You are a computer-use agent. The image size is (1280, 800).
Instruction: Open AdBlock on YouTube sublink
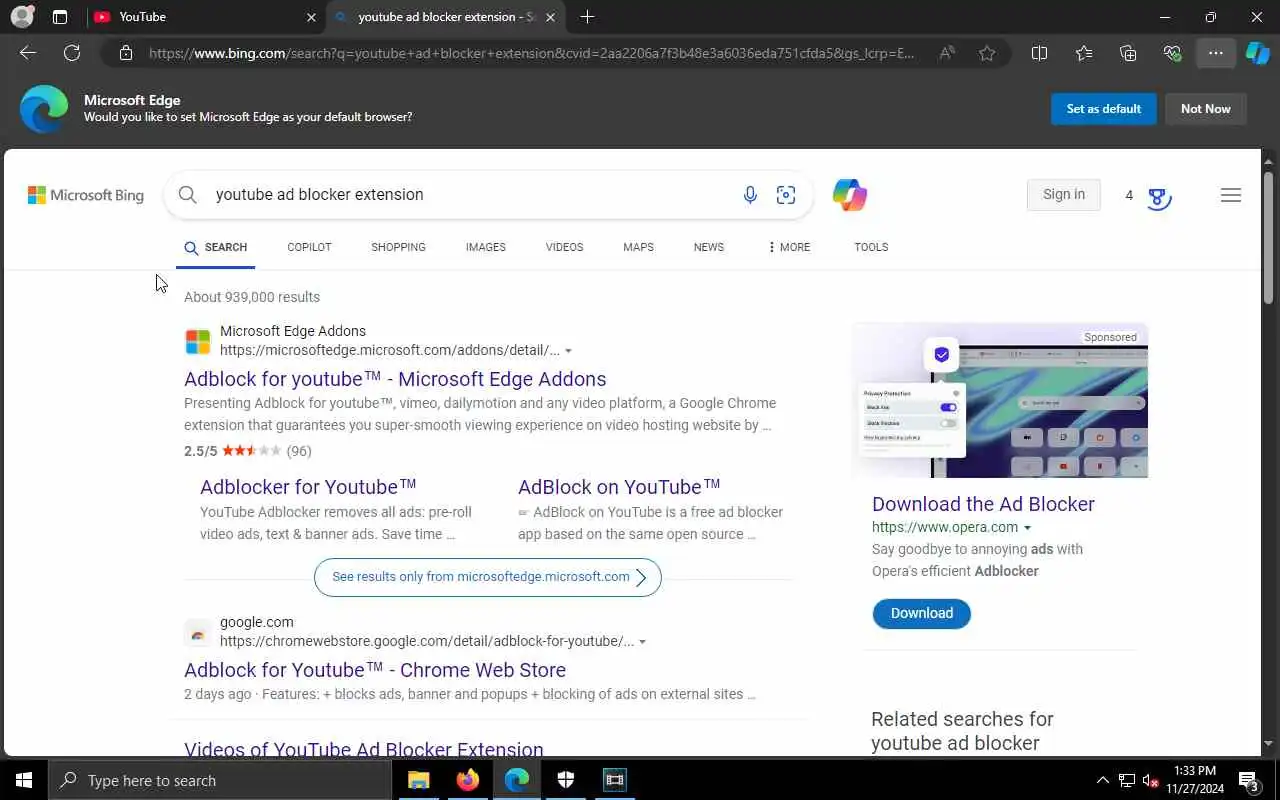619,487
